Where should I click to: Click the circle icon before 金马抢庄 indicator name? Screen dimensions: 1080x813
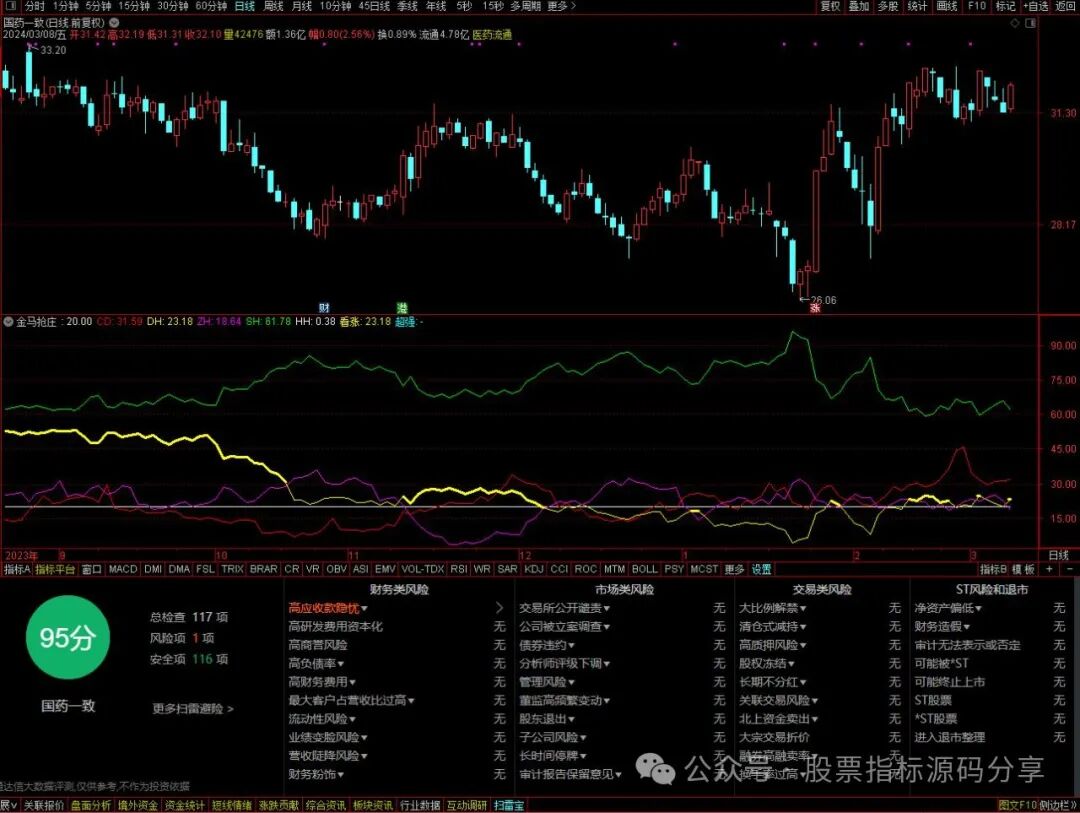(8, 322)
